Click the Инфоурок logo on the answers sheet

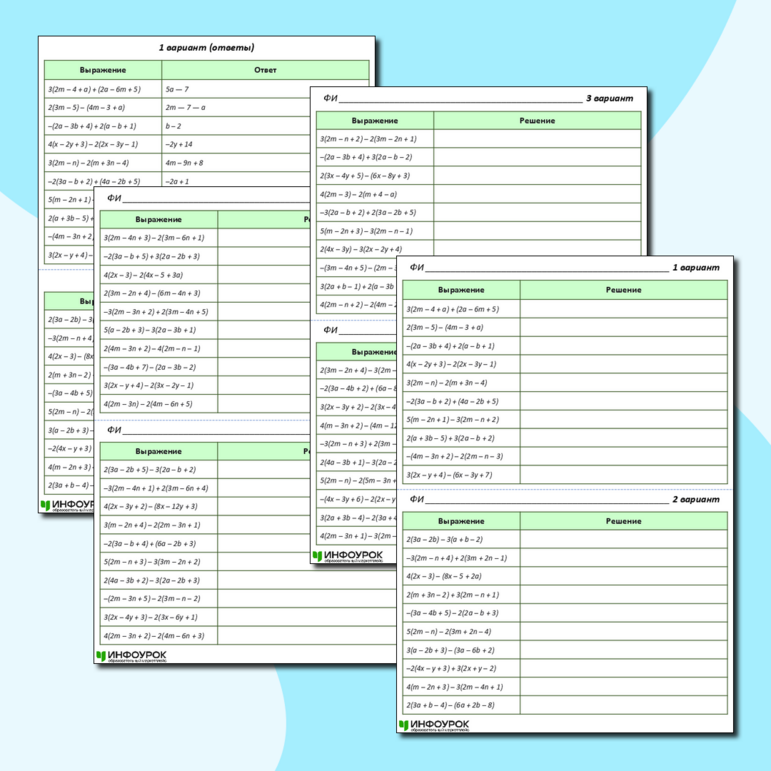(67, 506)
